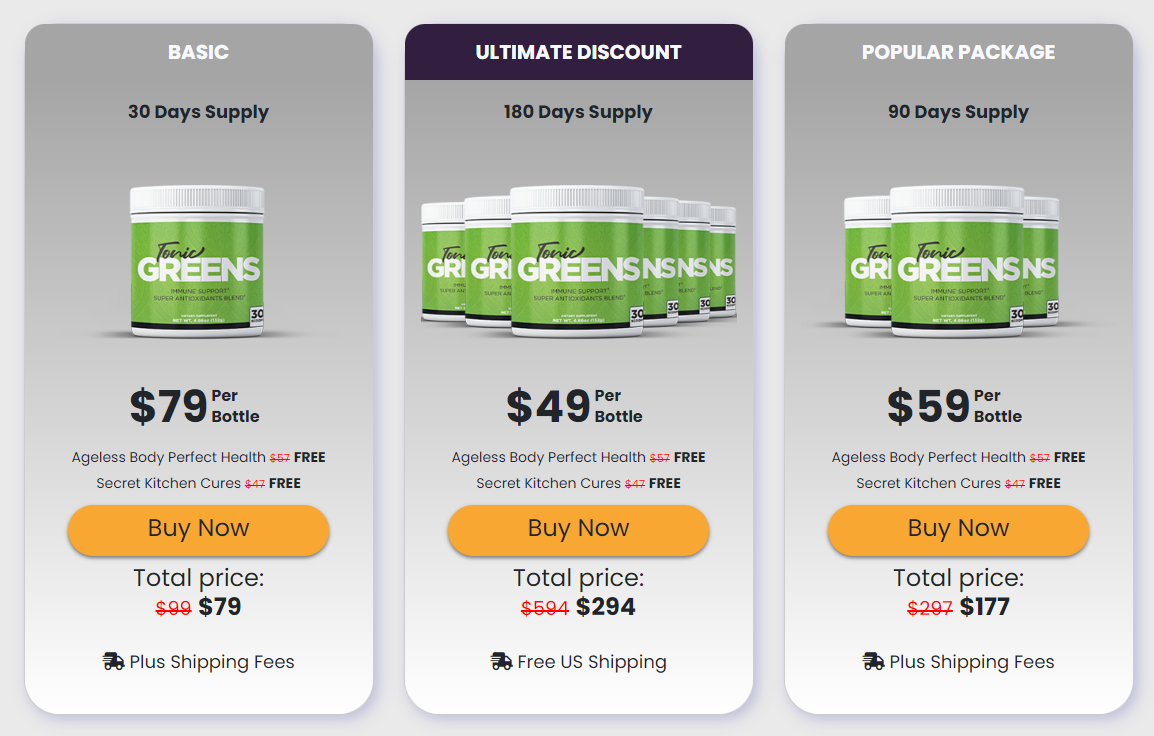This screenshot has width=1154, height=736.
Task: Click Buy Now under the Basic package
Action: click(x=198, y=530)
